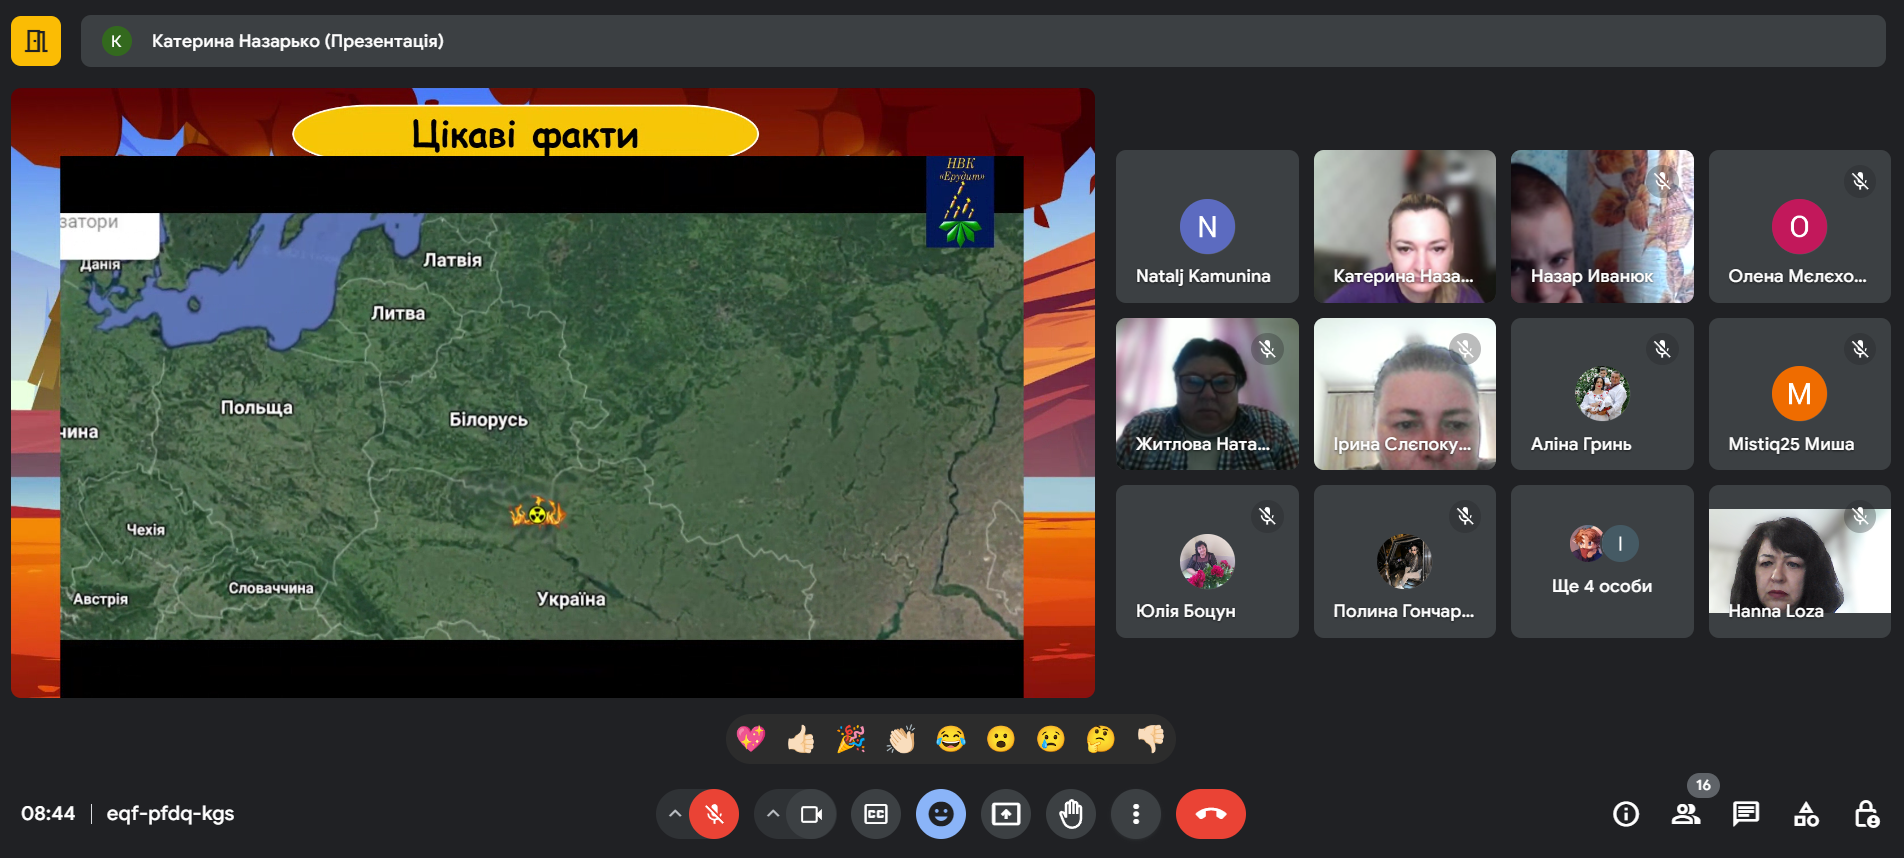Turn on closed captions
Screen dimensions: 1904x858
pos(876,814)
